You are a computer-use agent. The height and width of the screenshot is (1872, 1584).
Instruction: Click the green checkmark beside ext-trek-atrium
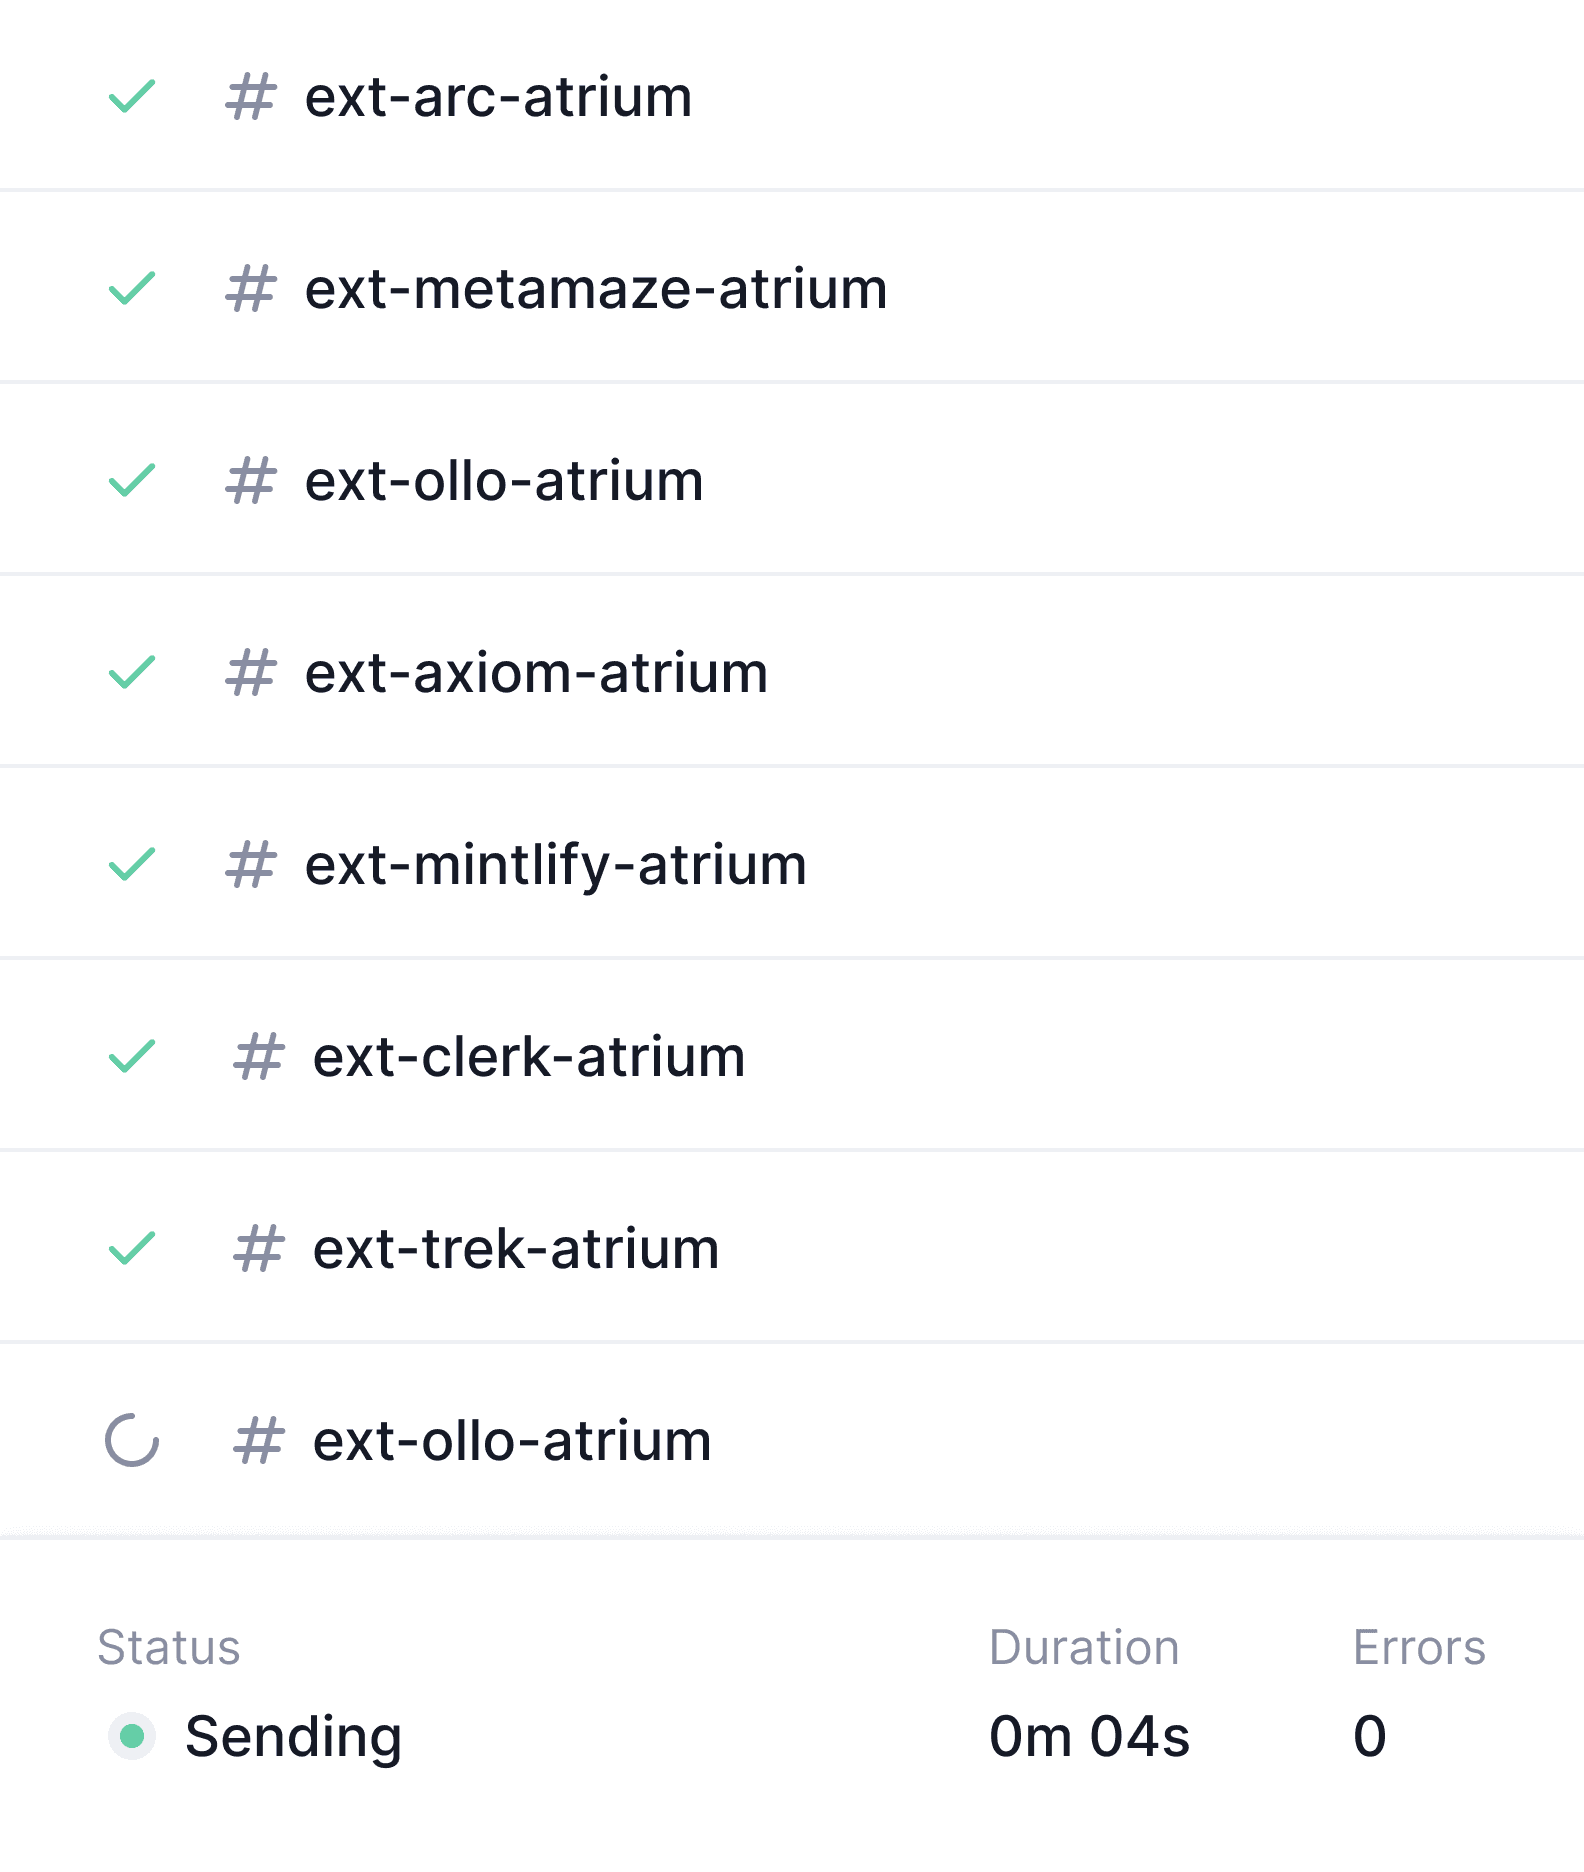click(132, 1249)
